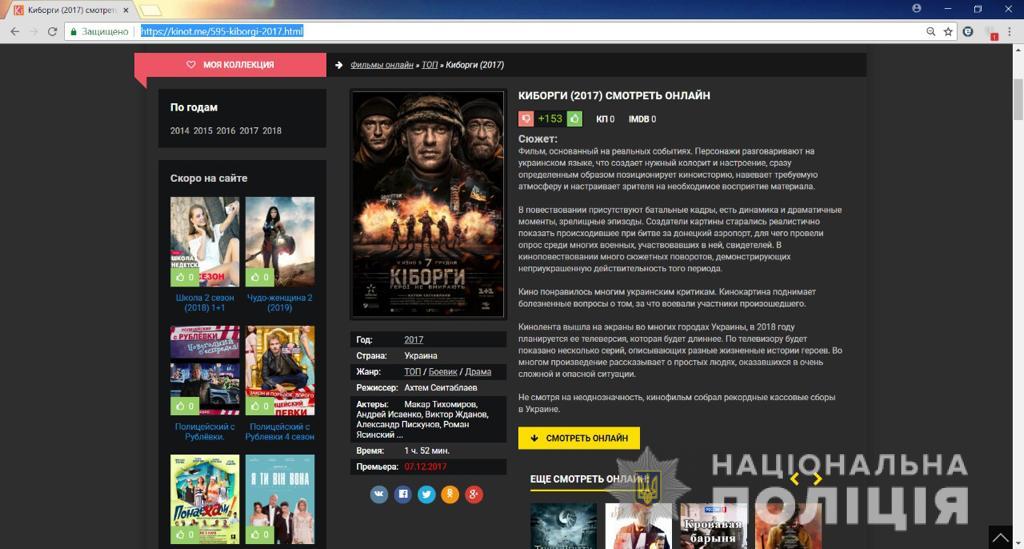Like Школа 2 сезон thumbs-up badge

tap(185, 277)
